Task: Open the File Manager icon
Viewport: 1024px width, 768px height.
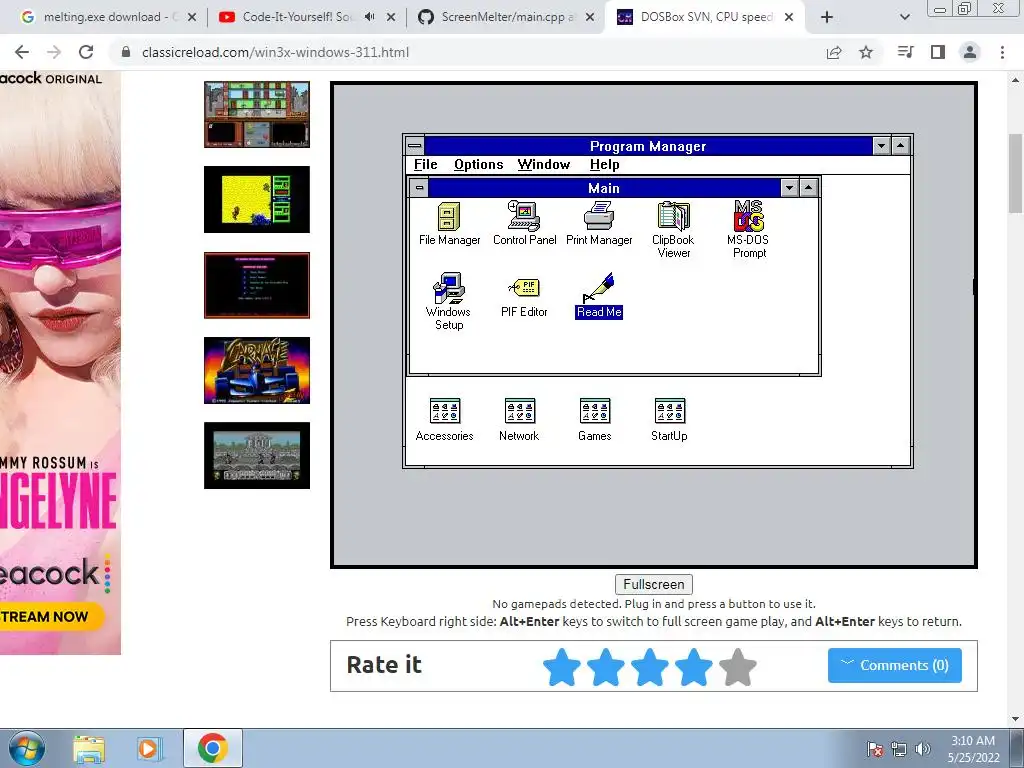Action: click(x=449, y=223)
